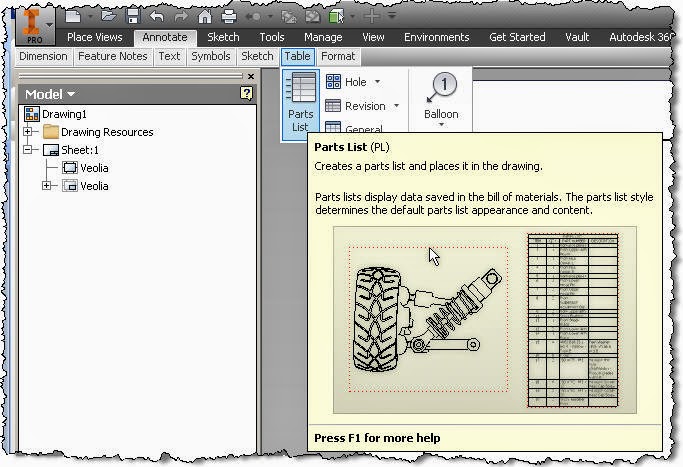Click the 'Press F1 for more help' text
Screen dimensions: 683x467
377,438
